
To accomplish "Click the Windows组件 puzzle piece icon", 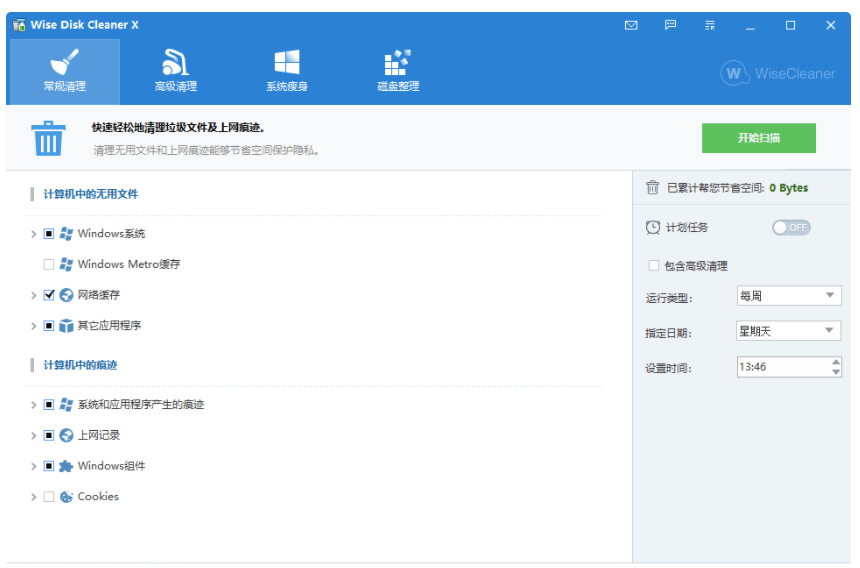I will tap(66, 466).
